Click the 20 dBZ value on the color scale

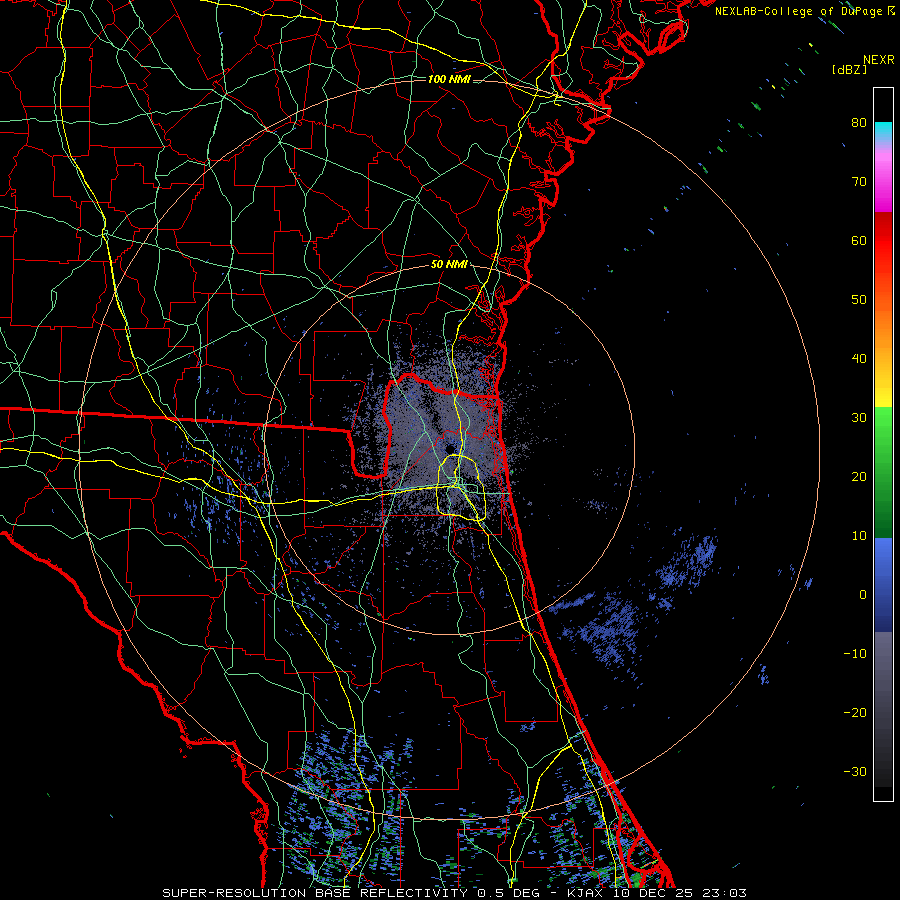[859, 477]
